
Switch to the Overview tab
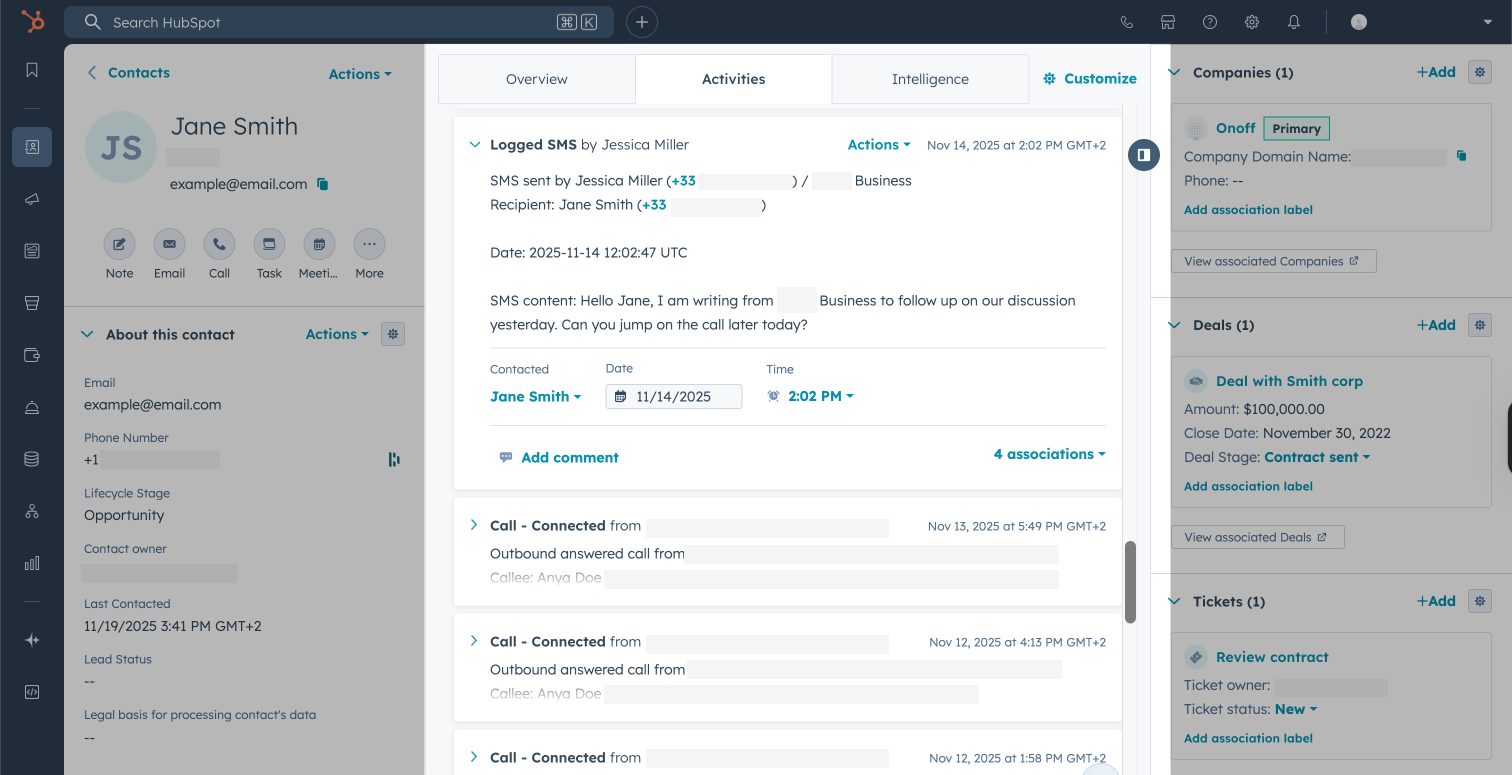(x=536, y=79)
